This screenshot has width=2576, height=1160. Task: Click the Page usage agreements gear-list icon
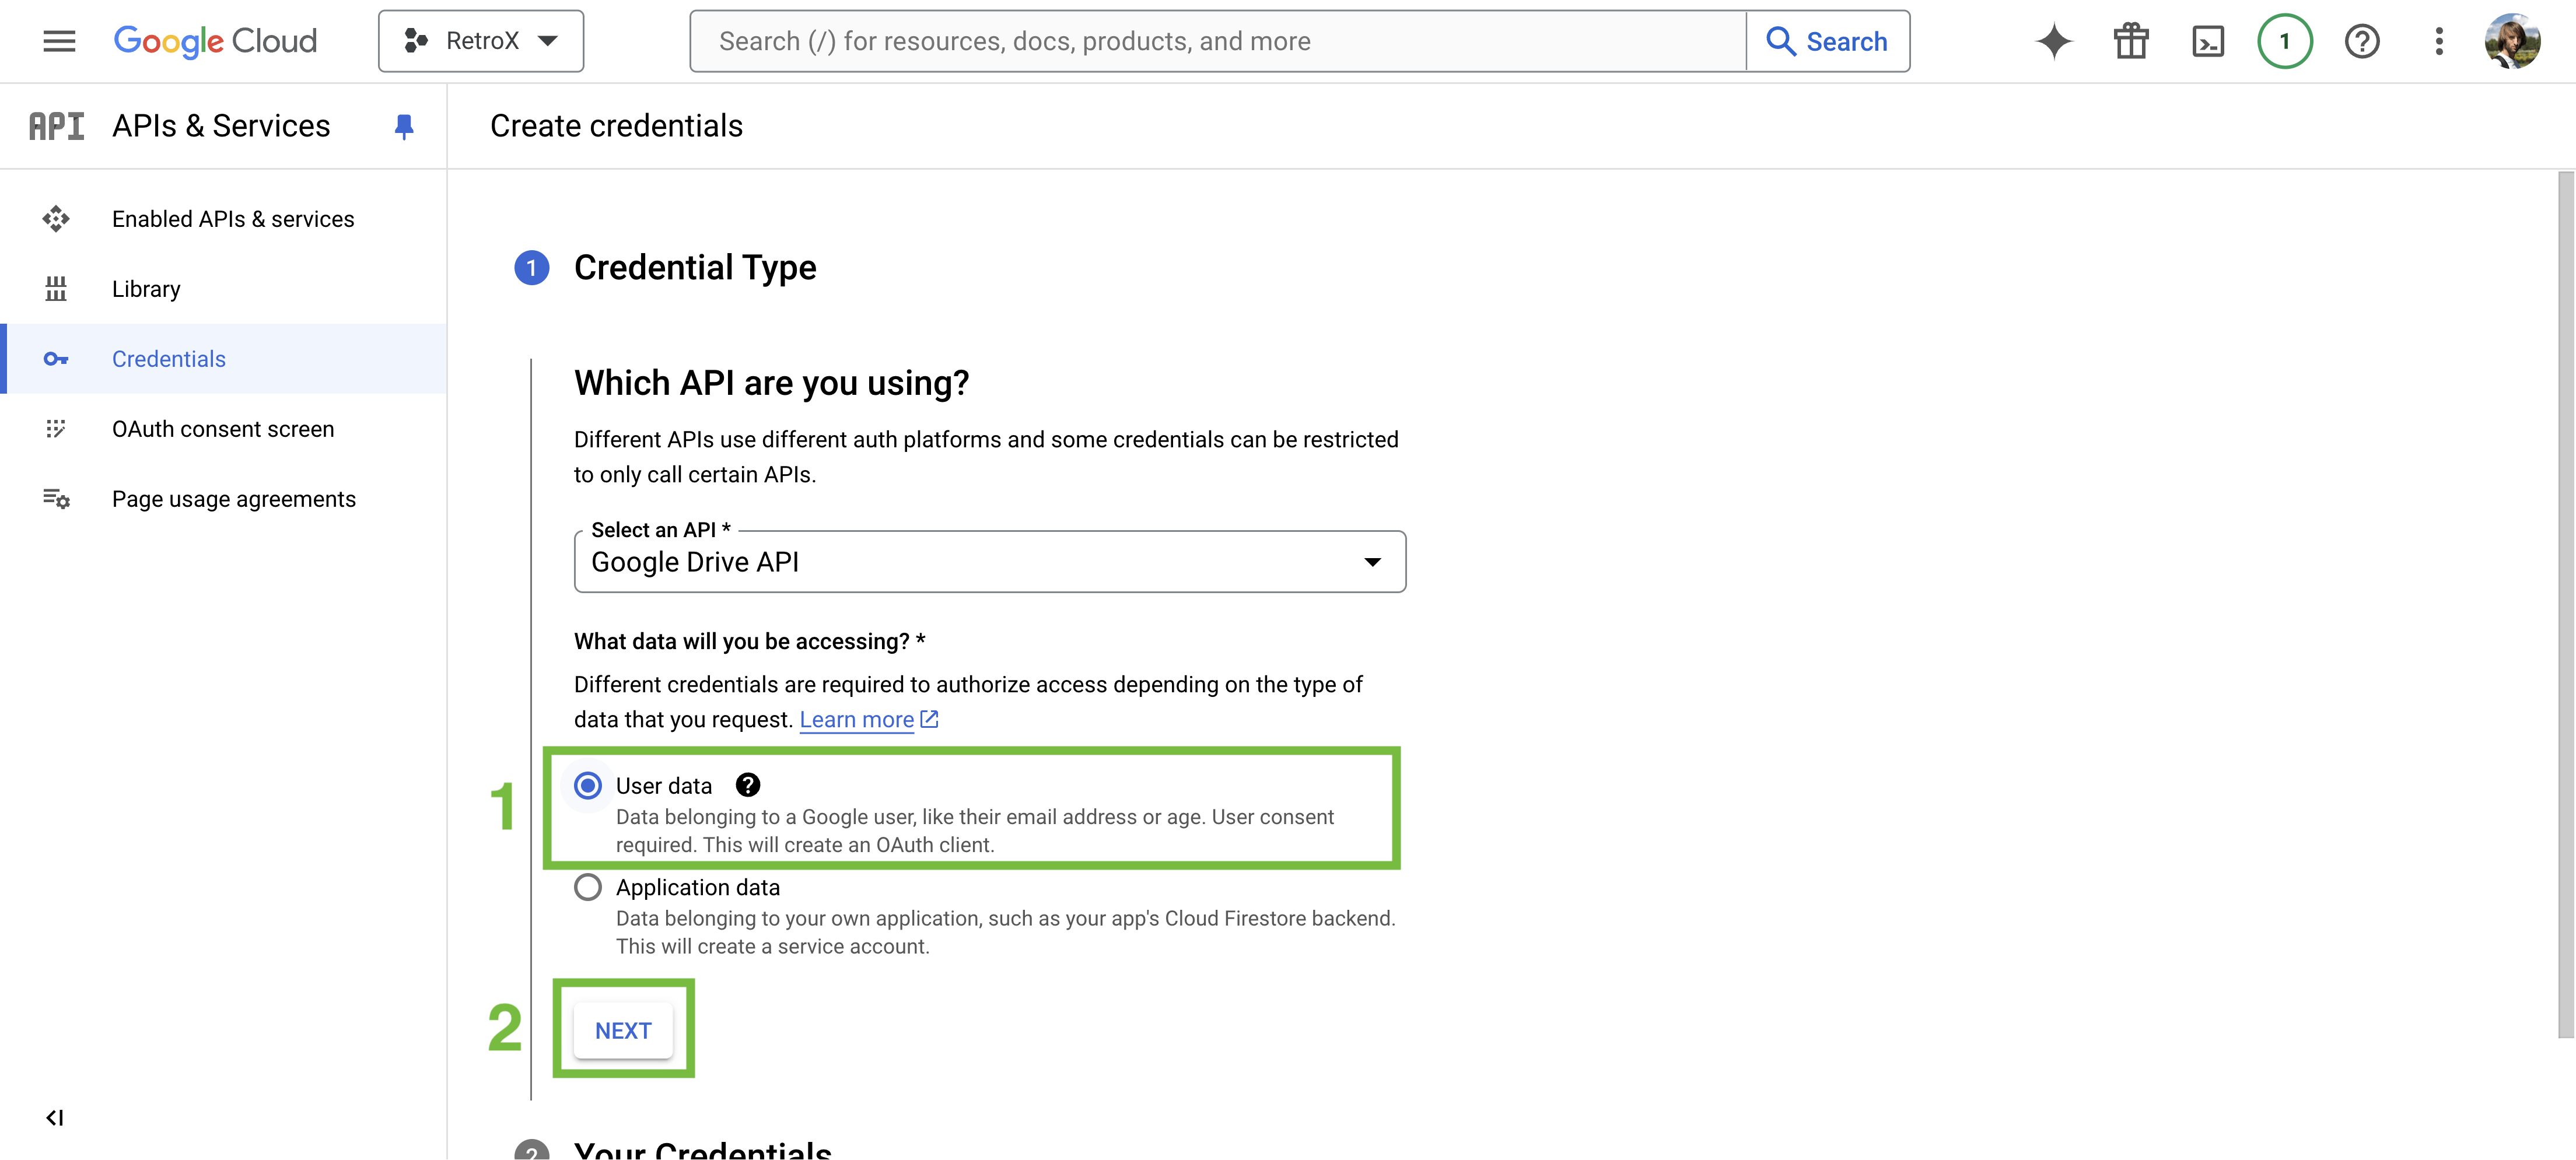coord(56,499)
